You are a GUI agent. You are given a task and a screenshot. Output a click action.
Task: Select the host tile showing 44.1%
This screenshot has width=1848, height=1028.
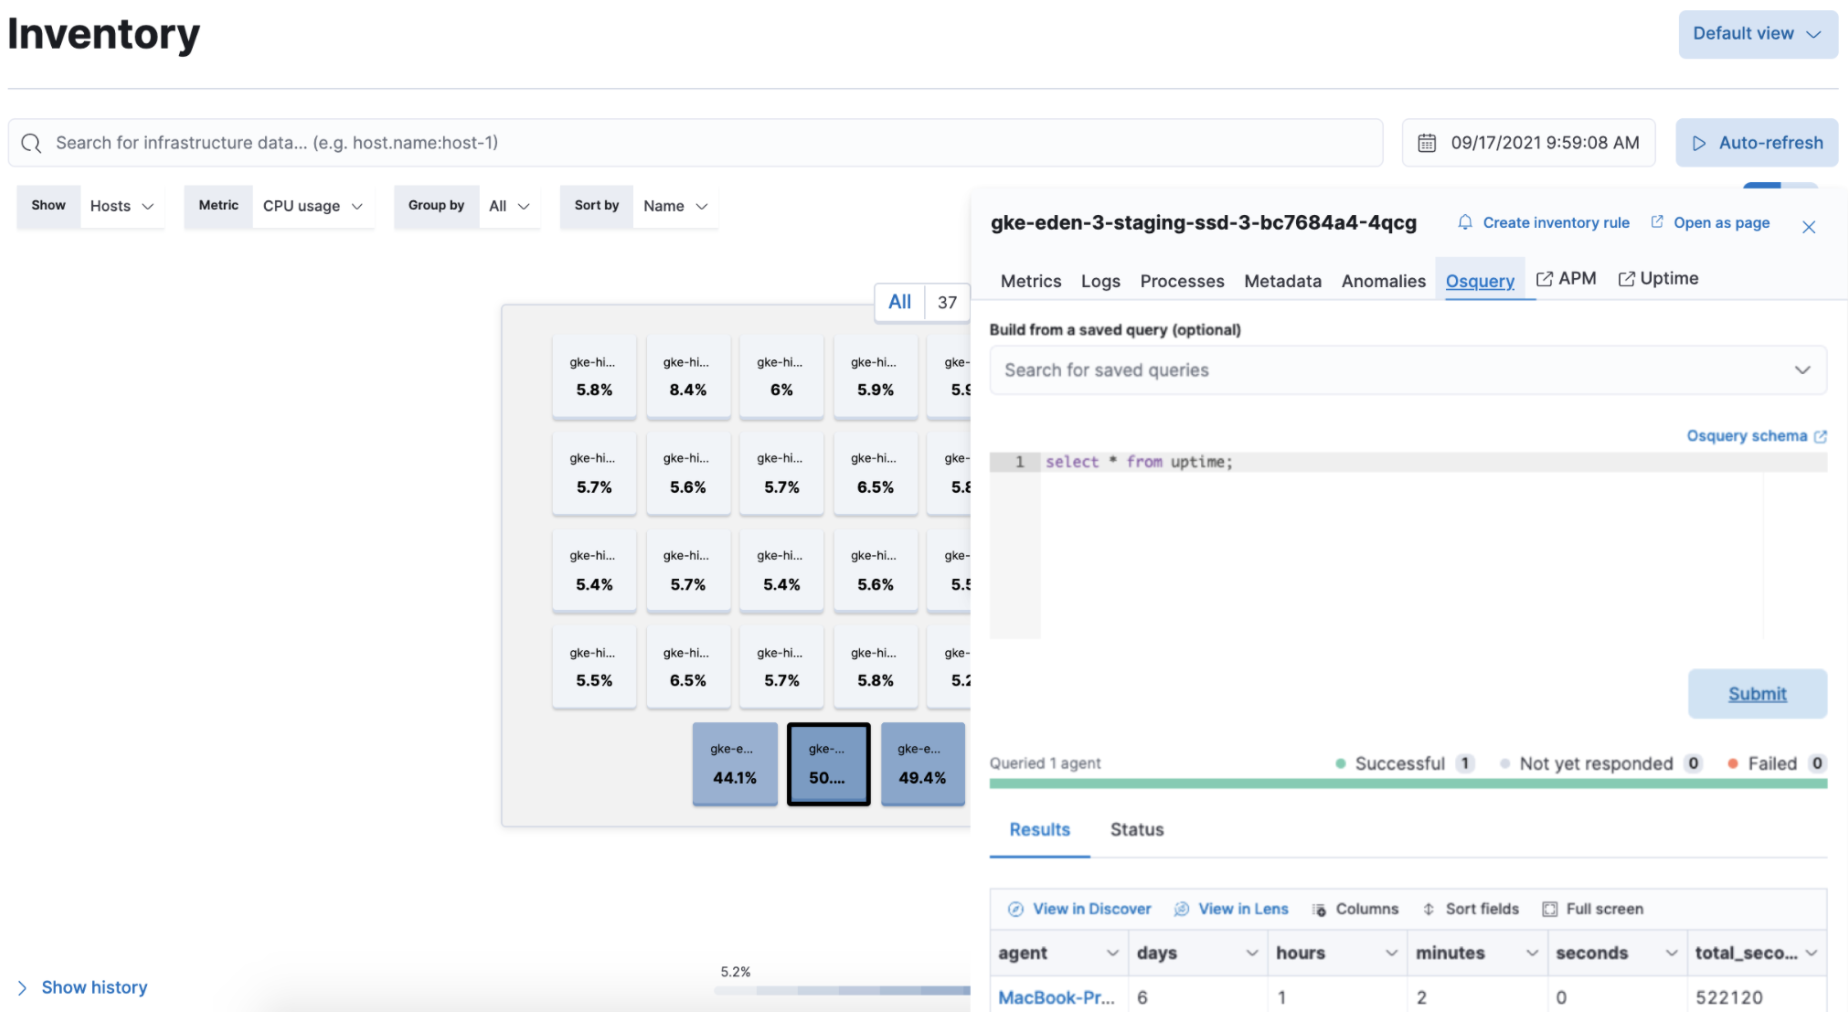(734, 765)
